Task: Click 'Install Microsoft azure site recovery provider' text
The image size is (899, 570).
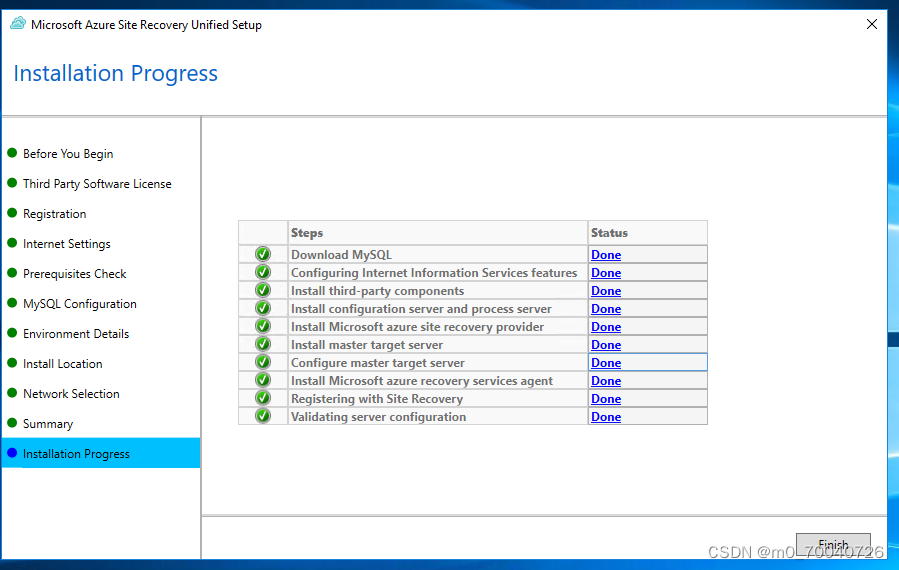Action: 417,327
